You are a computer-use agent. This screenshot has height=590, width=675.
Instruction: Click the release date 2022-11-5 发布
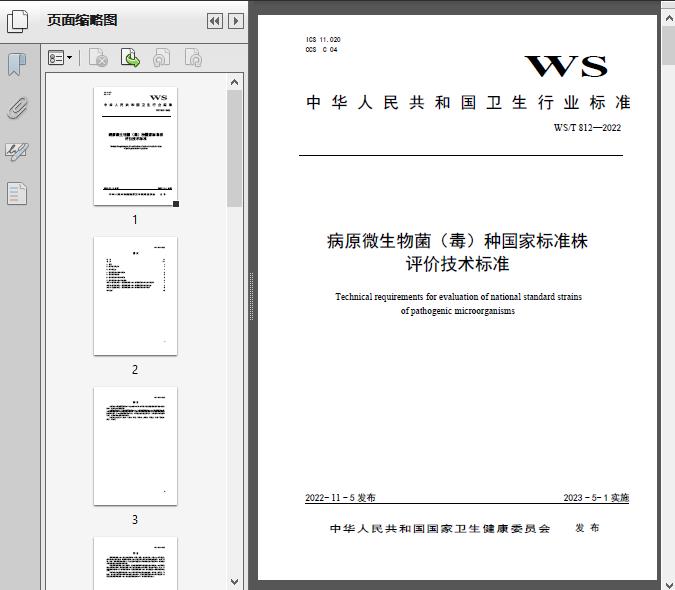(340, 497)
